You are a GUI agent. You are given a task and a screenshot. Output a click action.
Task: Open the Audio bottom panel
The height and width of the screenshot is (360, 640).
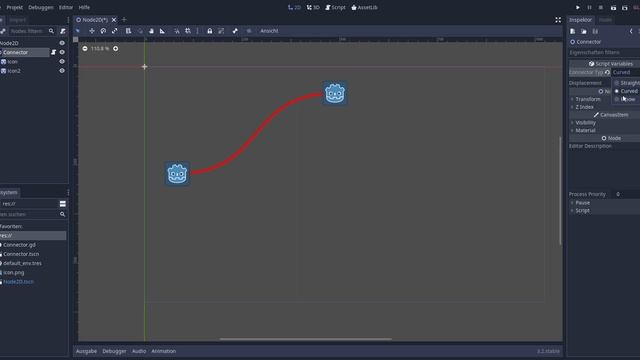139,351
